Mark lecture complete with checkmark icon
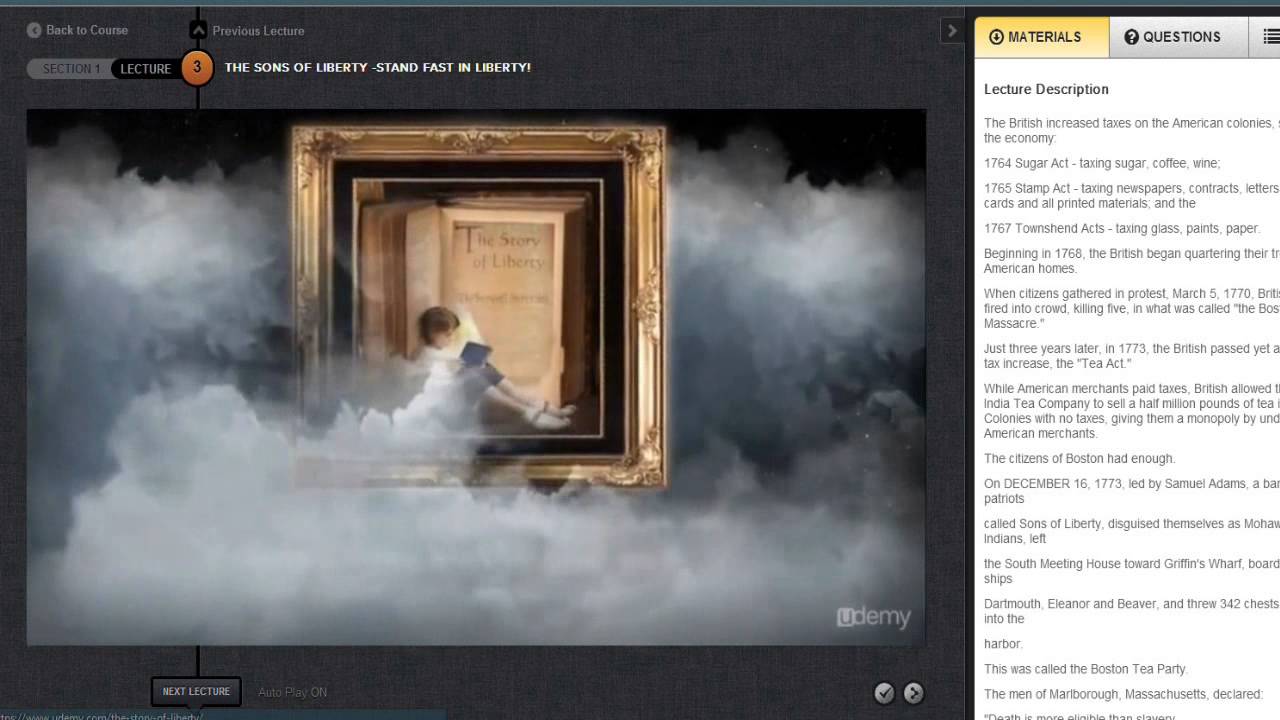Image resolution: width=1280 pixels, height=720 pixels. [x=884, y=693]
